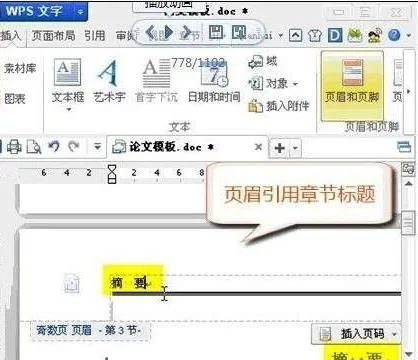Click the vertical scrollbar up arrow
Viewport: 418px width, 360px height.
click(409, 183)
